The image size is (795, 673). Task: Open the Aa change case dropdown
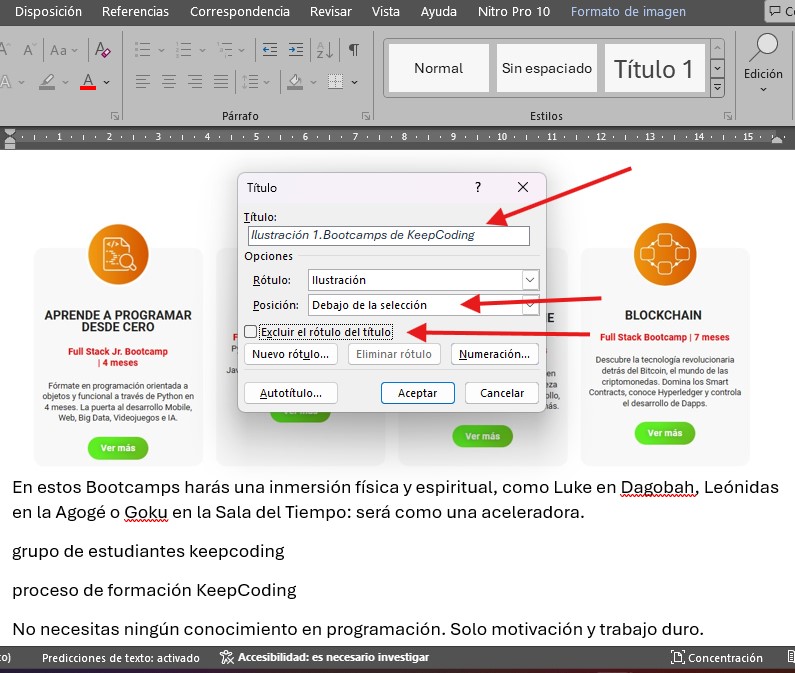(63, 50)
